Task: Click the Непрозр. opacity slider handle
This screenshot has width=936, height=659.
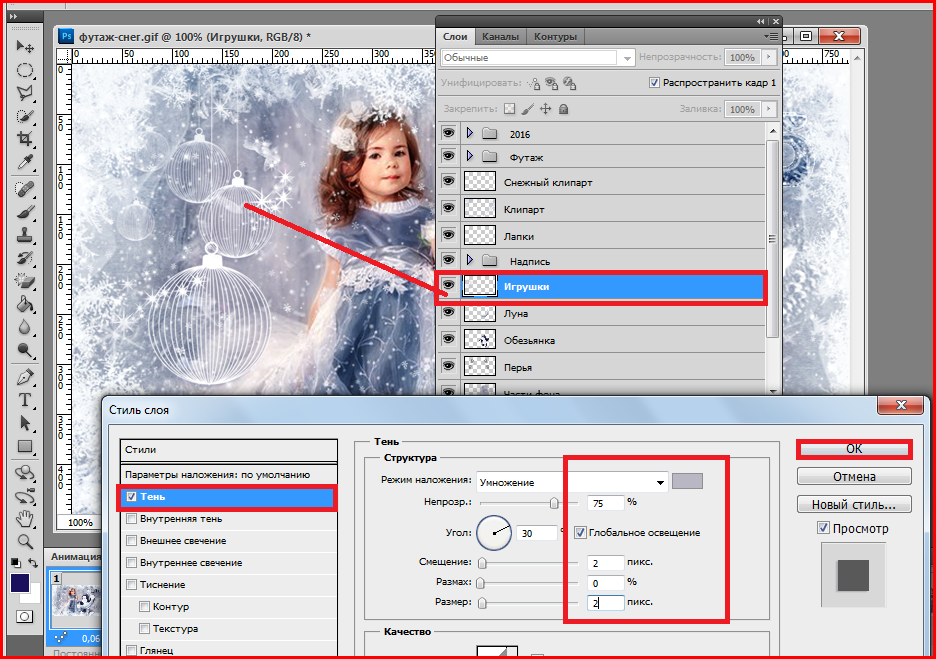Action: point(554,503)
